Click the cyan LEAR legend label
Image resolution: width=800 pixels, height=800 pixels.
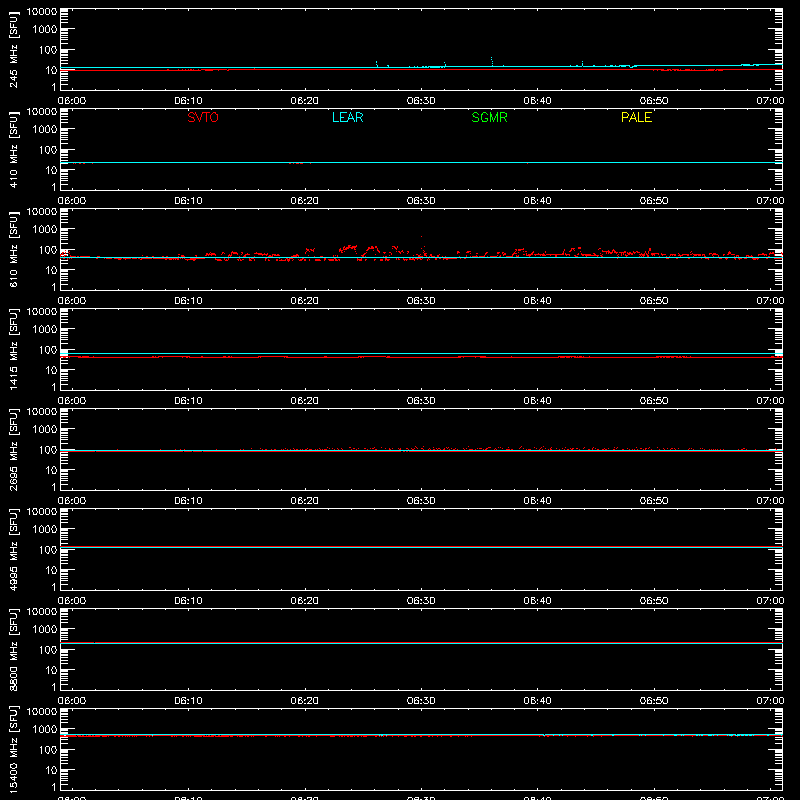(347, 117)
